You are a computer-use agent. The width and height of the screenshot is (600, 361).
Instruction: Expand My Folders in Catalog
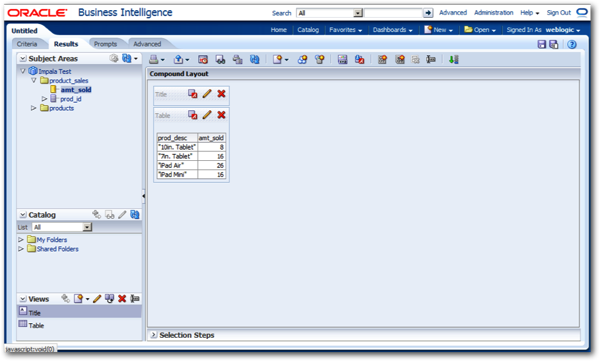21,240
